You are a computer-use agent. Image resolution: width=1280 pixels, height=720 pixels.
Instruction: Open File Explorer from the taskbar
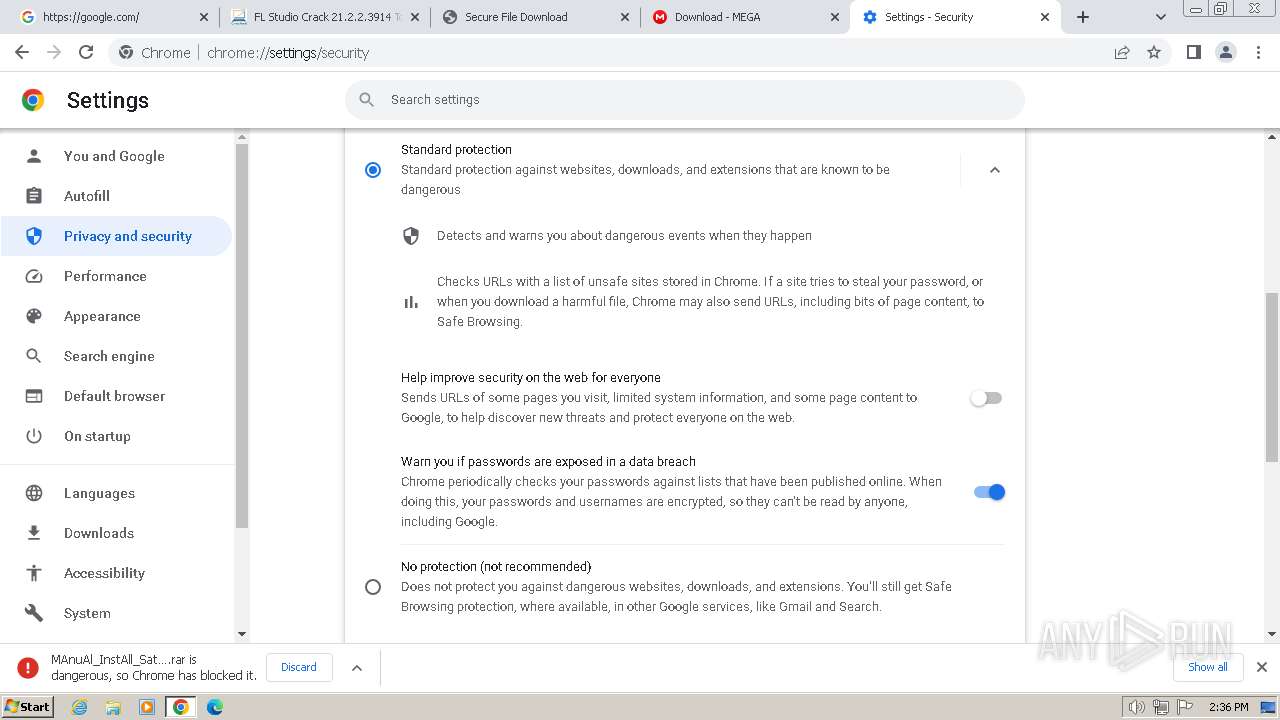coord(113,707)
